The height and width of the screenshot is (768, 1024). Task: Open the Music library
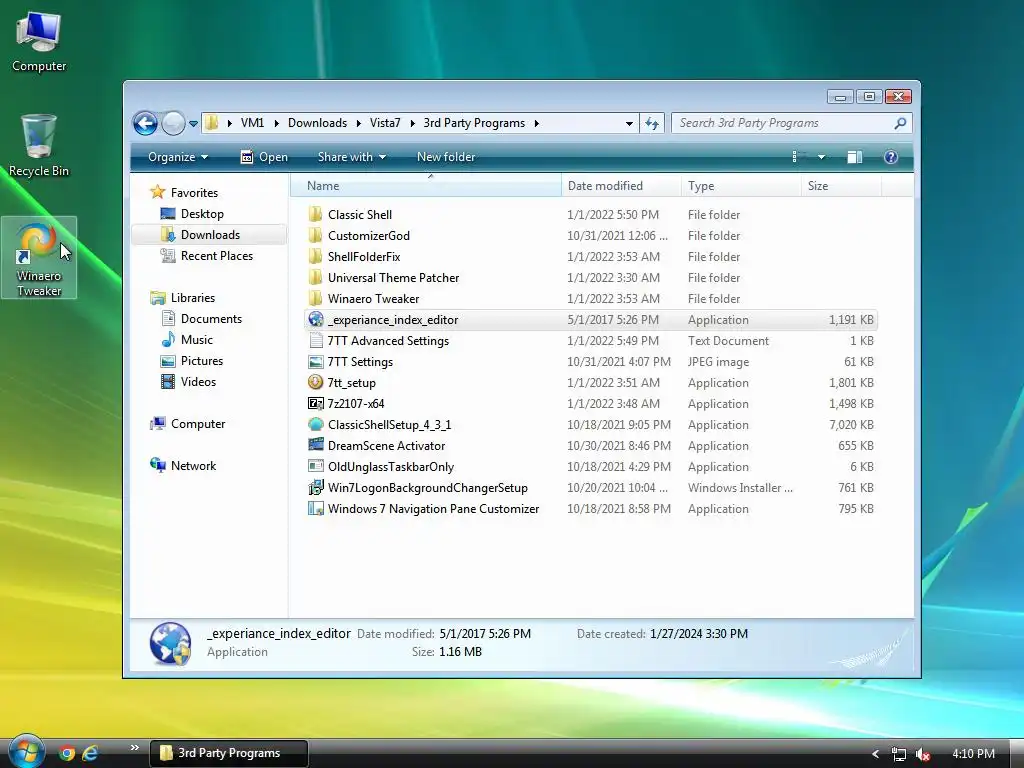[187, 340]
